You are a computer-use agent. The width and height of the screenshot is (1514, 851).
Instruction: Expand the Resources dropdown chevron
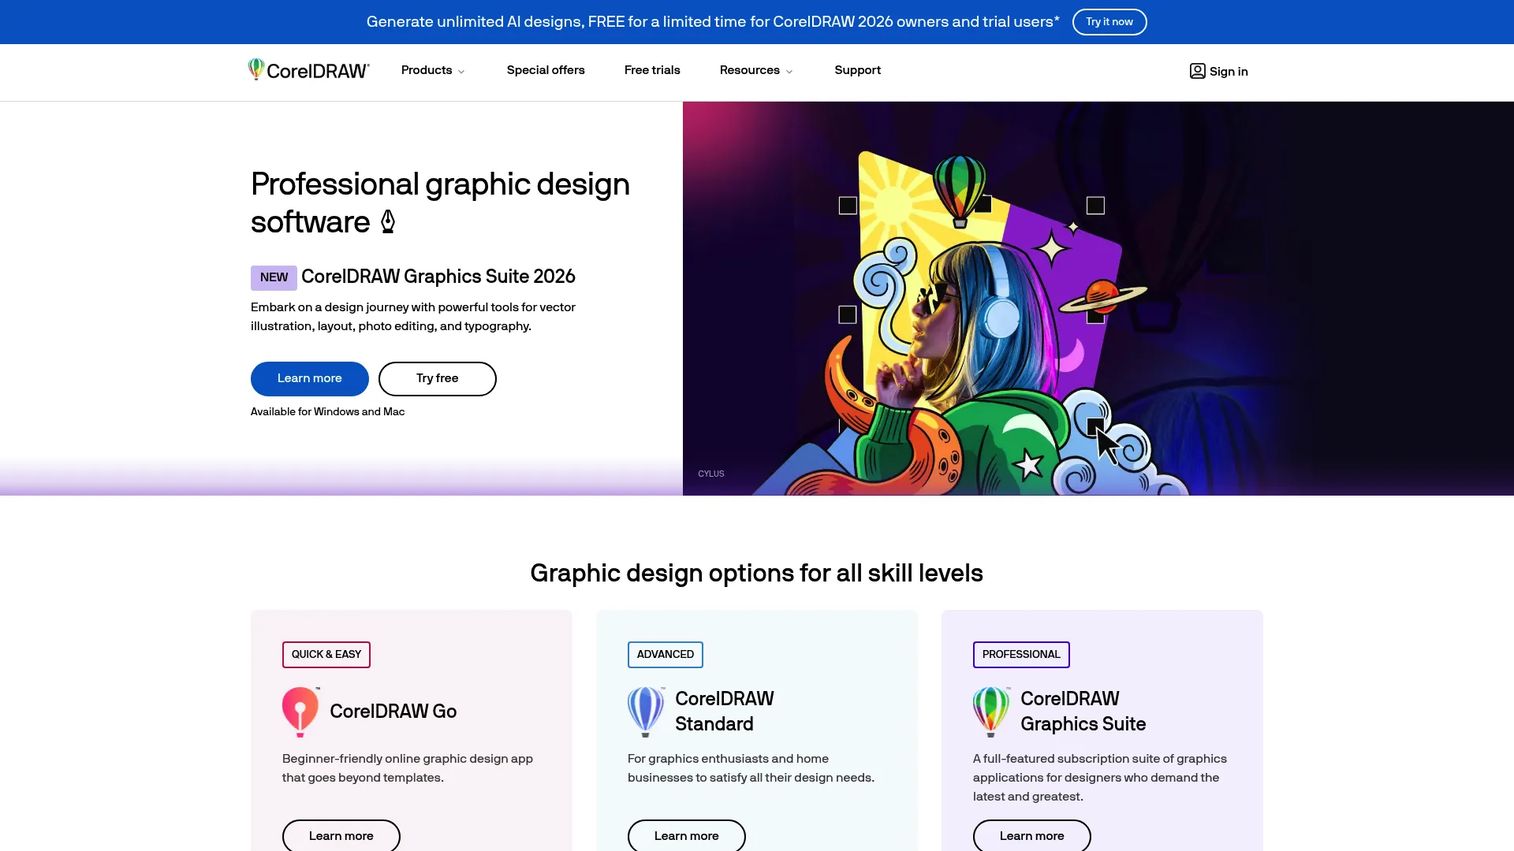789,71
